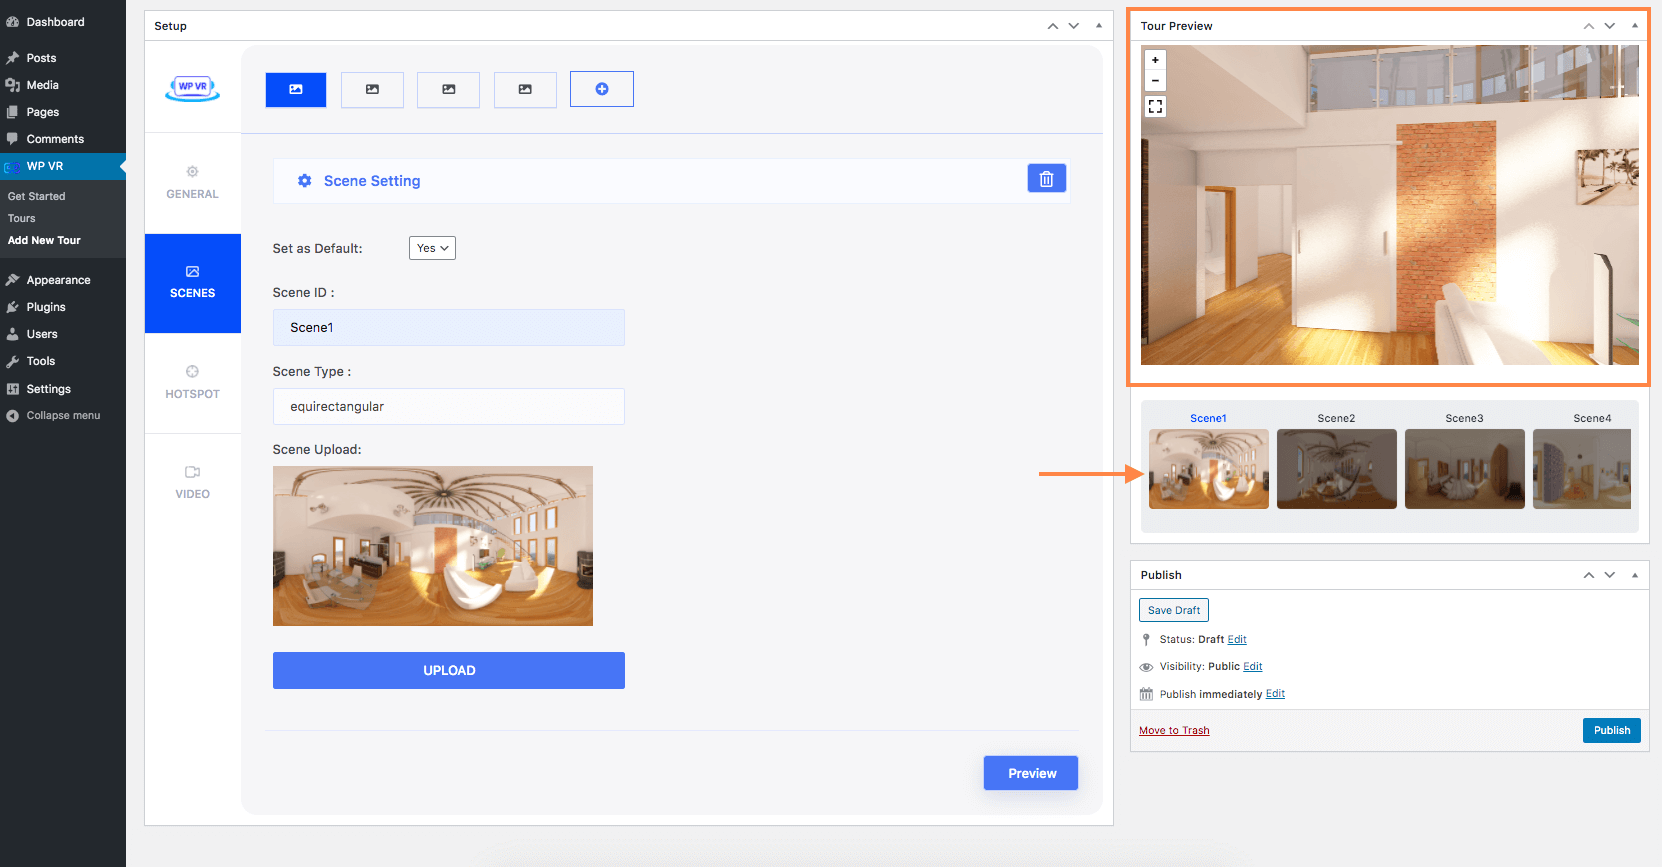Delete scene with trash icon
Image resolution: width=1662 pixels, height=867 pixels.
point(1046,178)
